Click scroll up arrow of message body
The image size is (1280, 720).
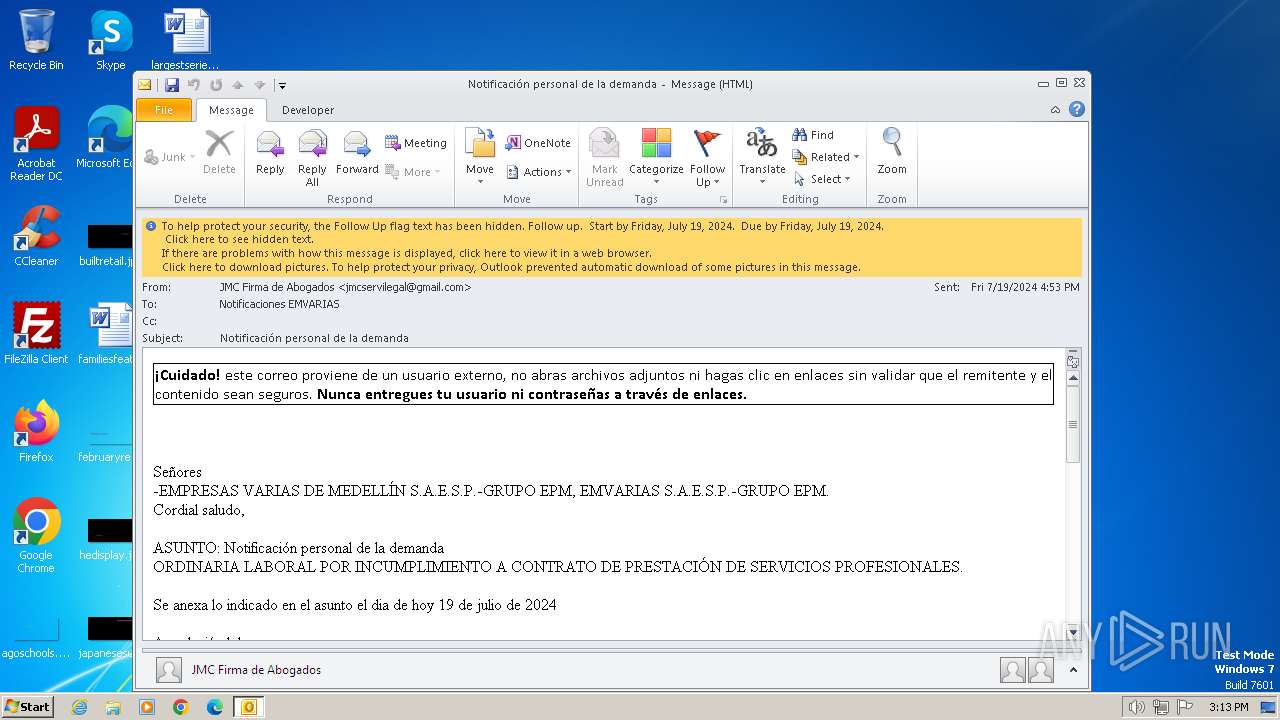point(1073,378)
